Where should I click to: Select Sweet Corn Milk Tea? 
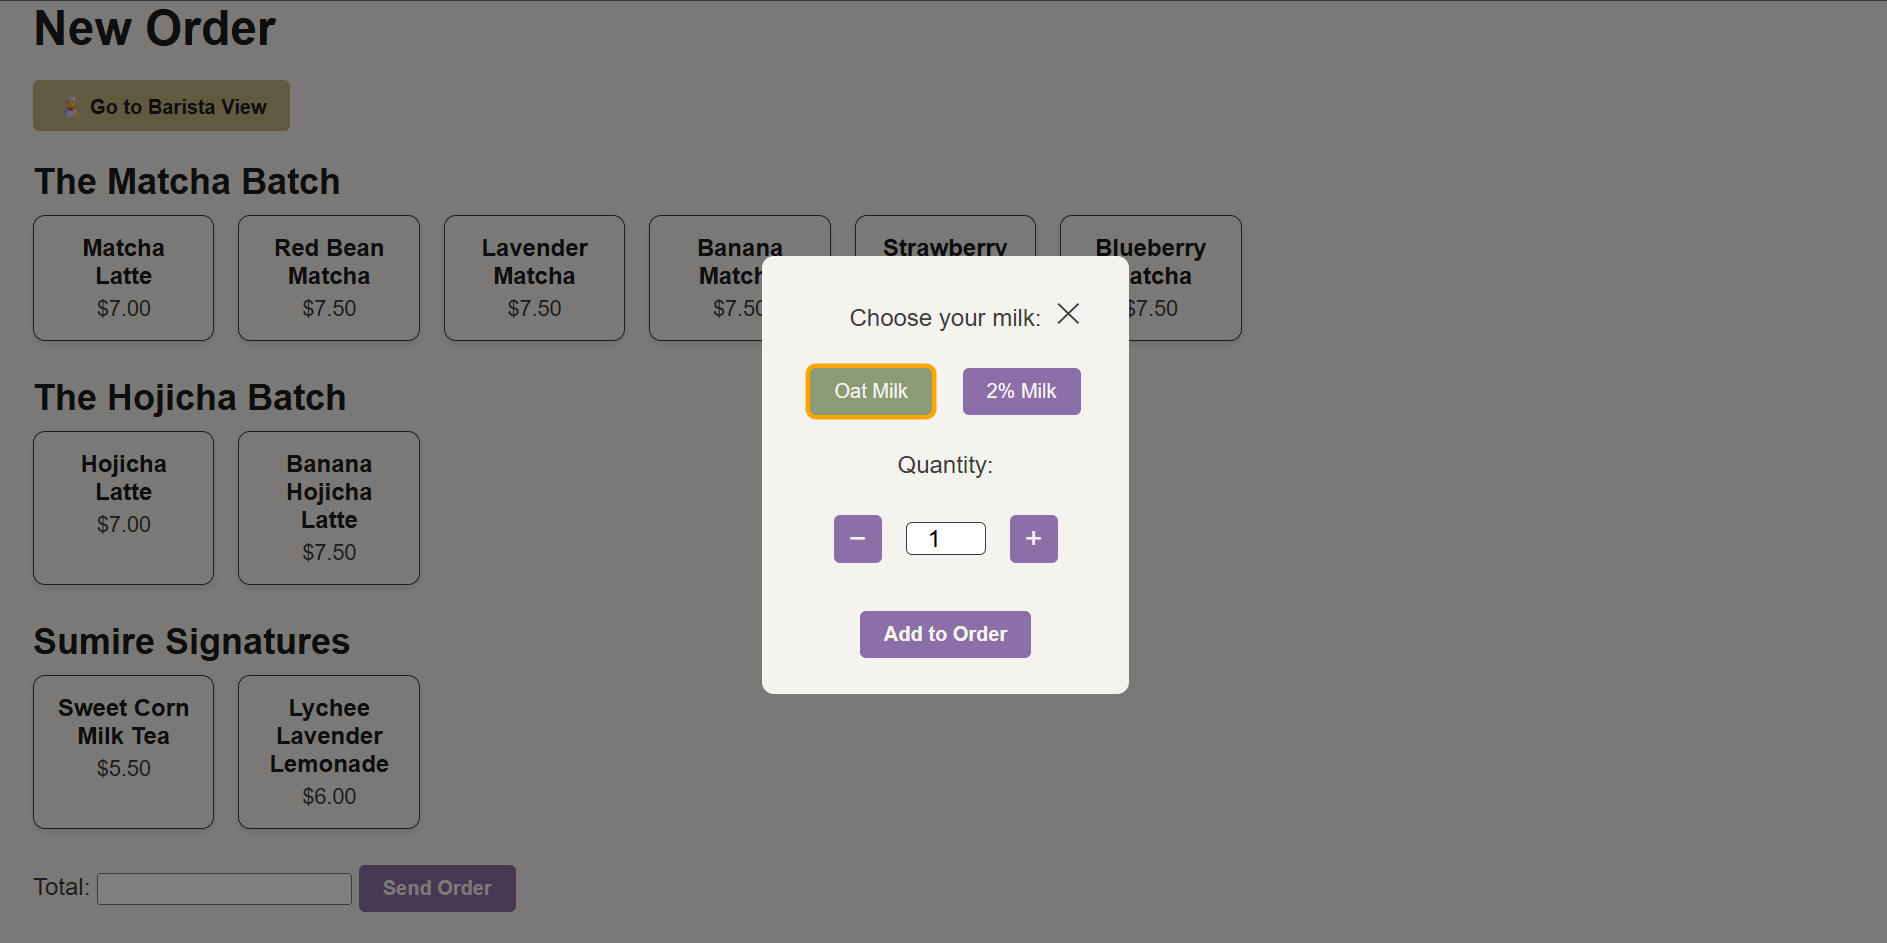pos(123,751)
